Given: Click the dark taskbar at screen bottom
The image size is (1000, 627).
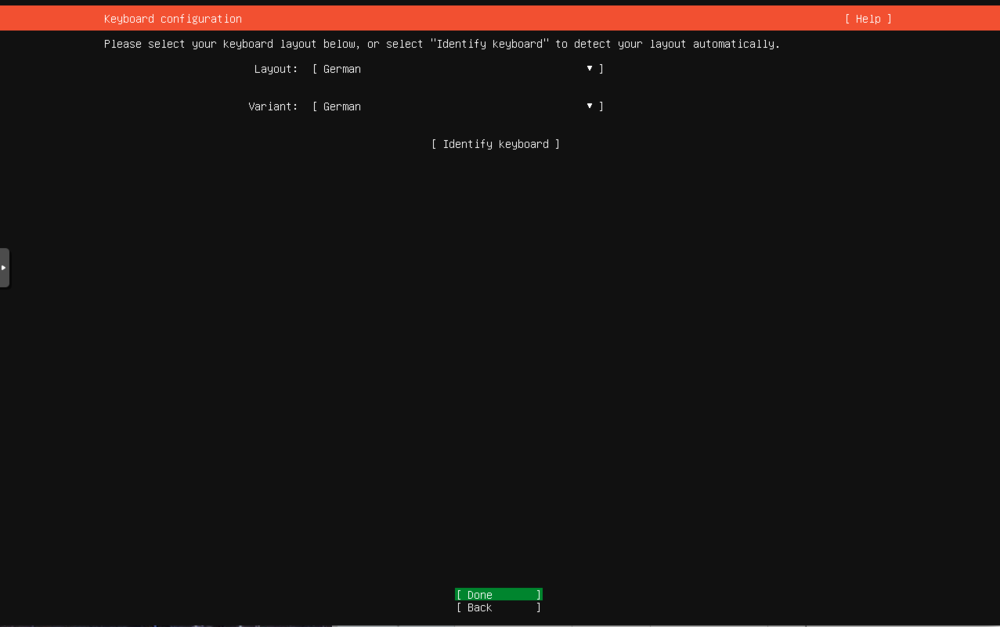Looking at the screenshot, I should (500, 623).
